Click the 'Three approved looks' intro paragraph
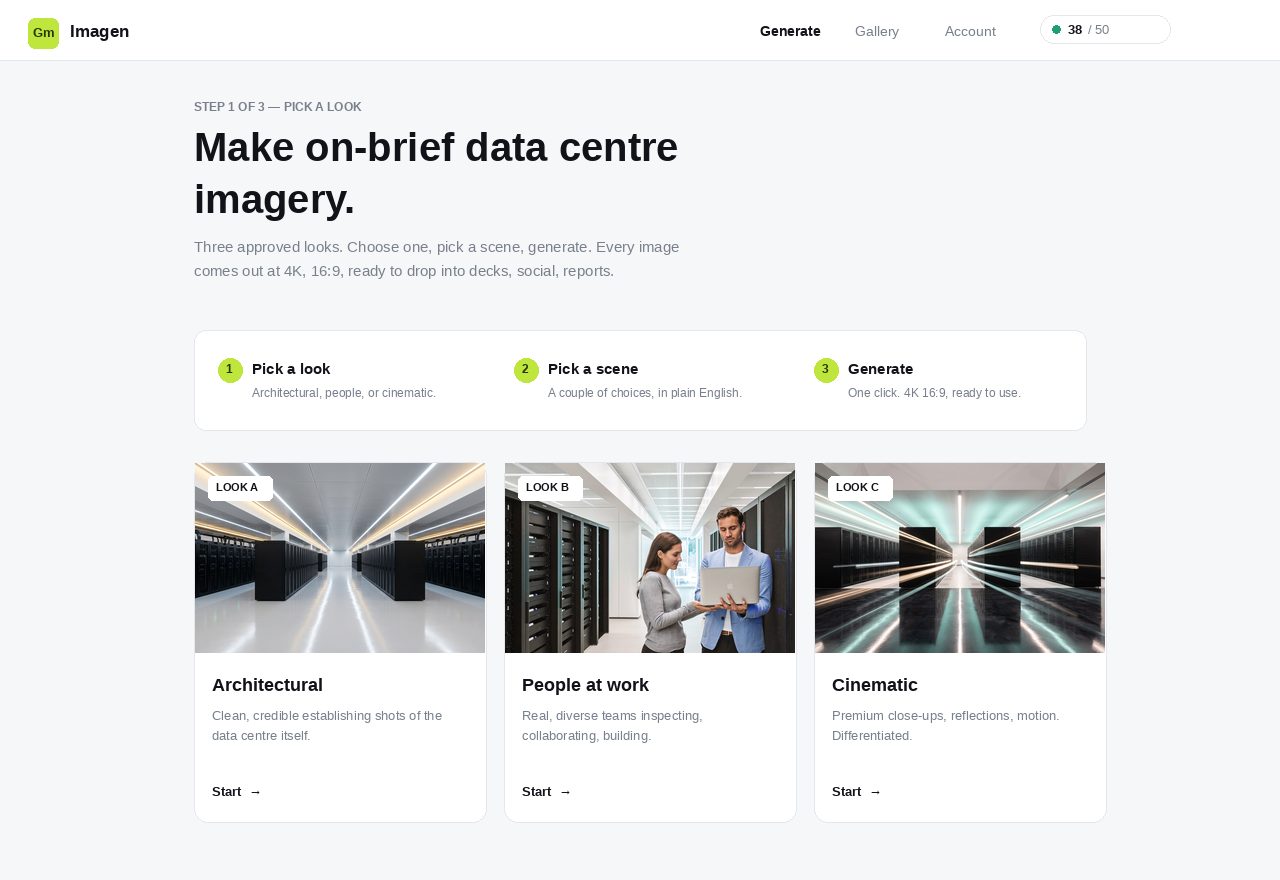This screenshot has height=880, width=1280. (x=437, y=259)
